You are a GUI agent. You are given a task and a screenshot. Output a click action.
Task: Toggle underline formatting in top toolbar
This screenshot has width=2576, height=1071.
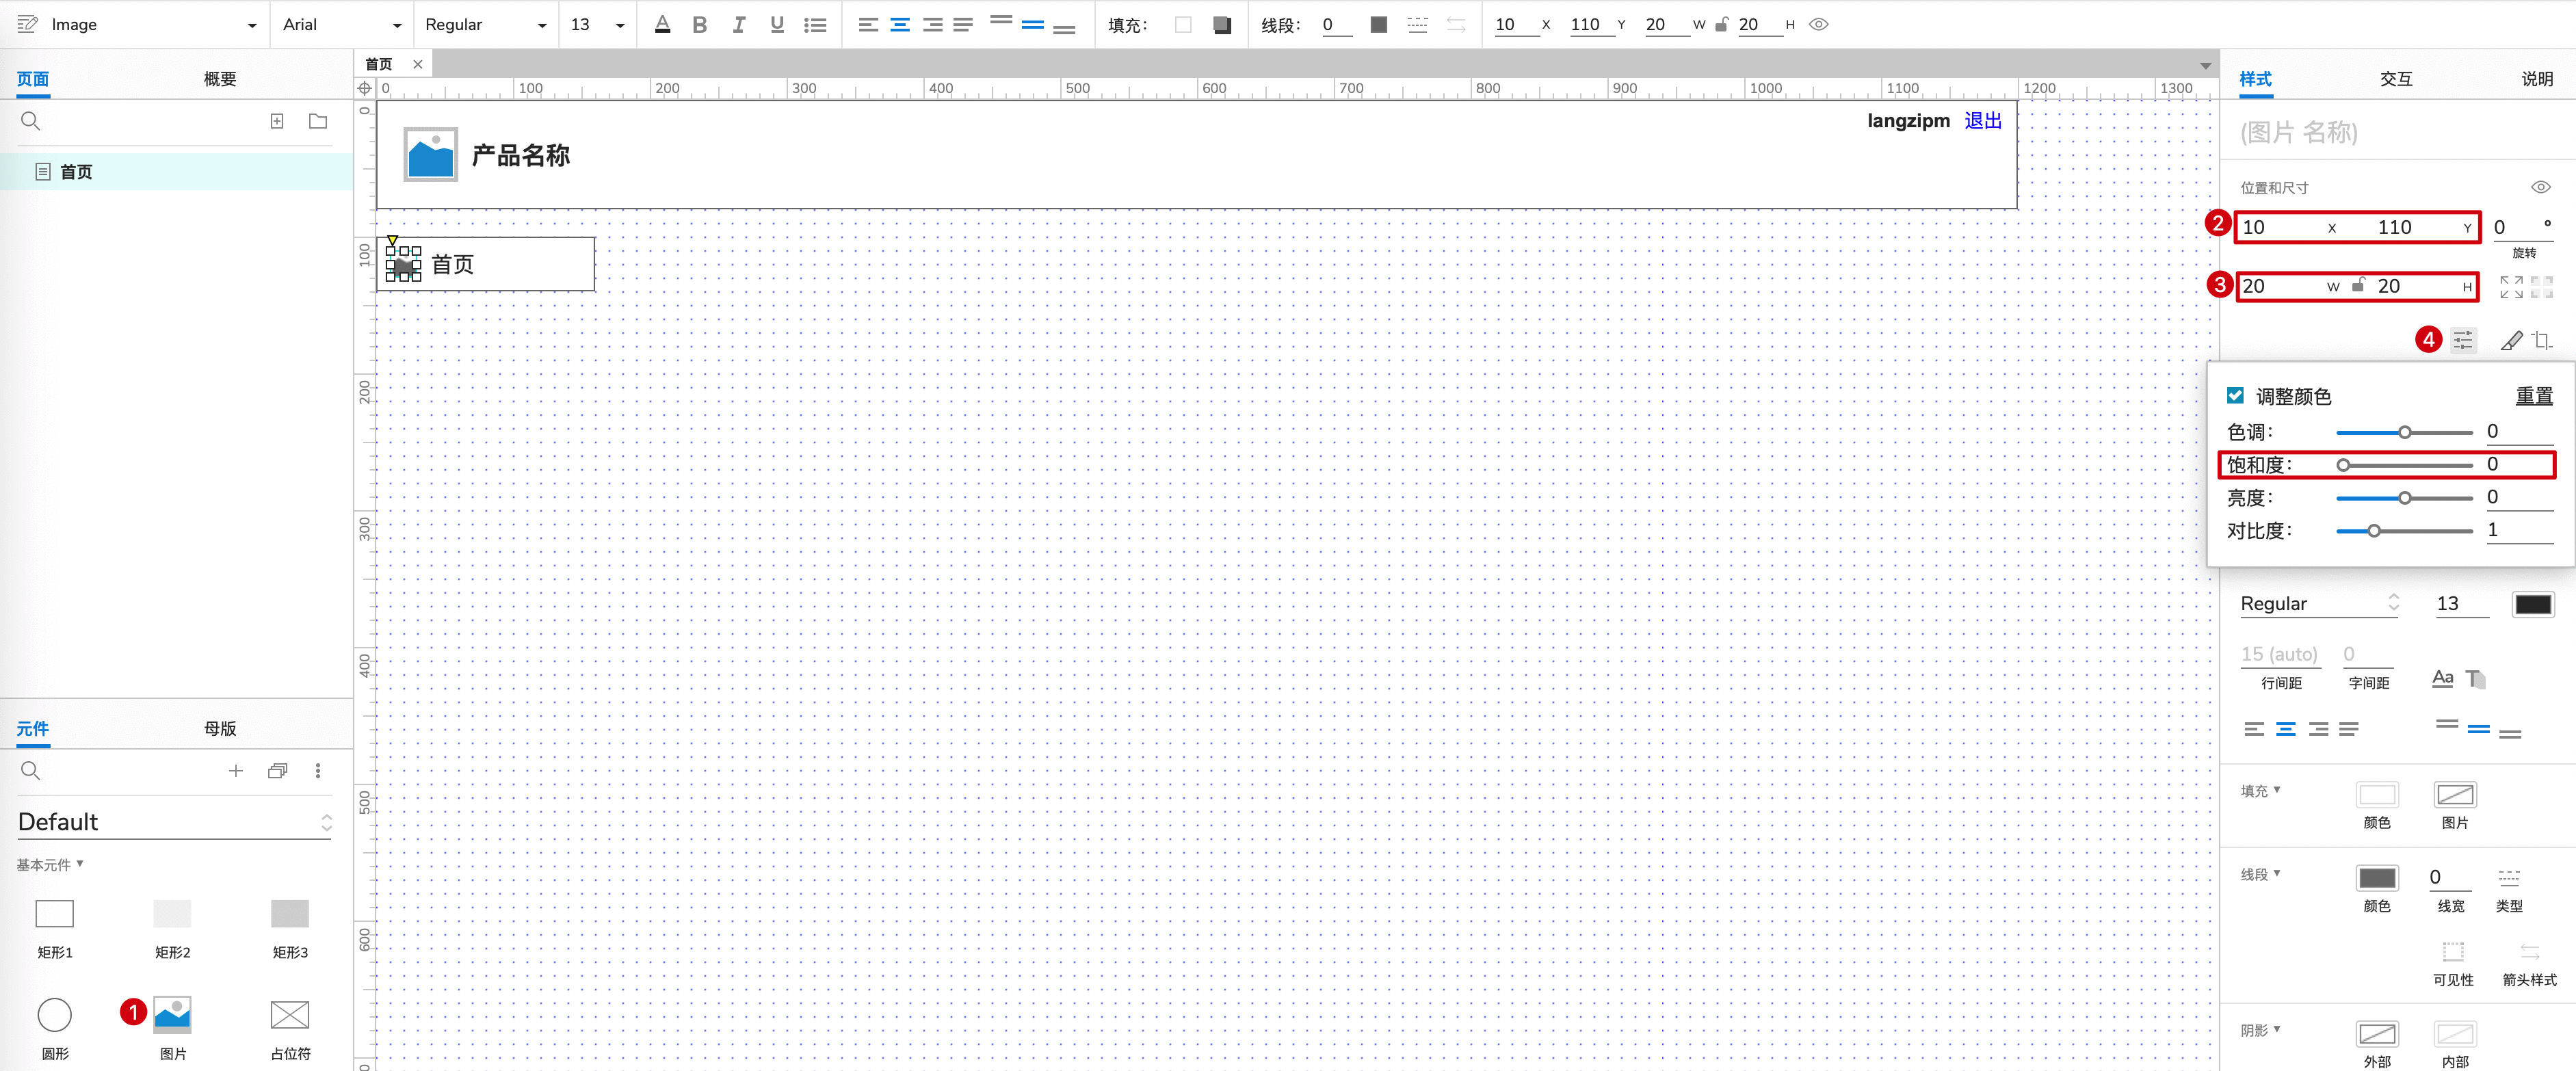[x=777, y=25]
